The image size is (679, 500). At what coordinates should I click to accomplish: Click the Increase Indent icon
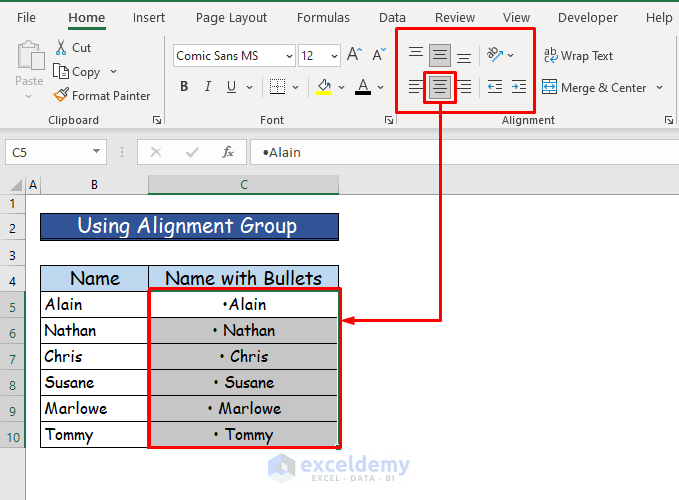[x=518, y=87]
